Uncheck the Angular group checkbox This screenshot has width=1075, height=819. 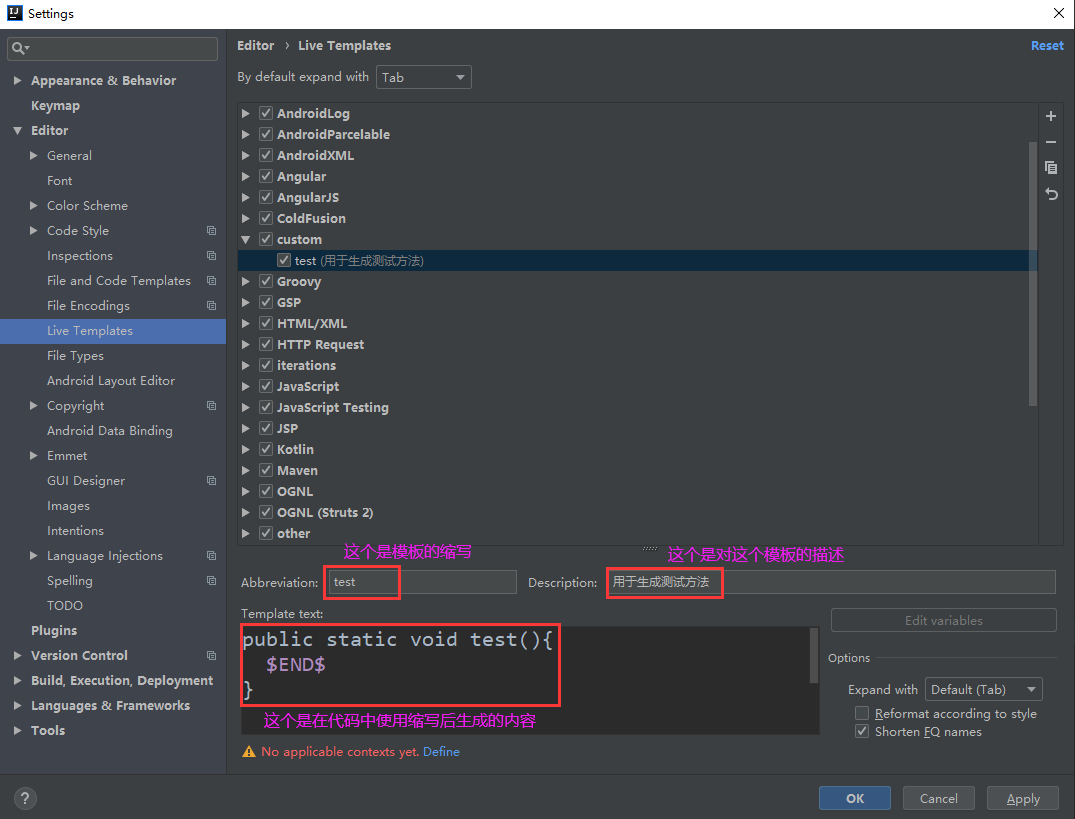pos(266,176)
